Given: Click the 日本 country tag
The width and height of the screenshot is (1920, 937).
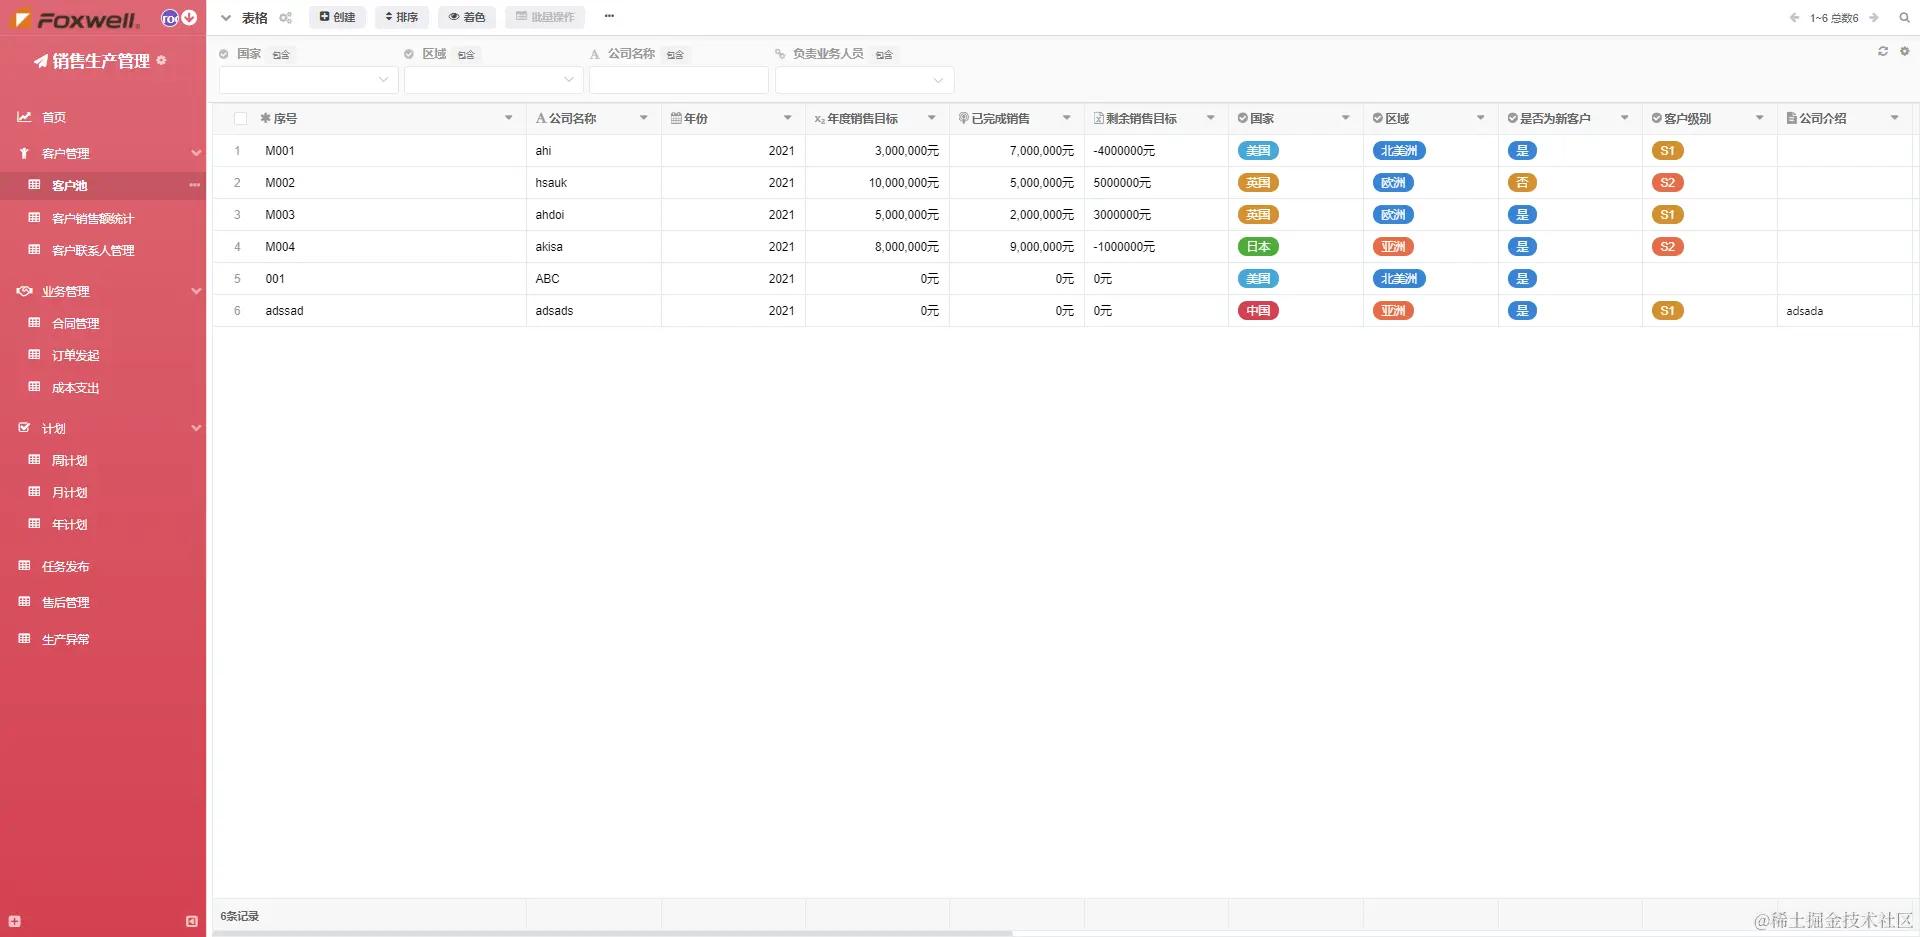Looking at the screenshot, I should point(1258,247).
